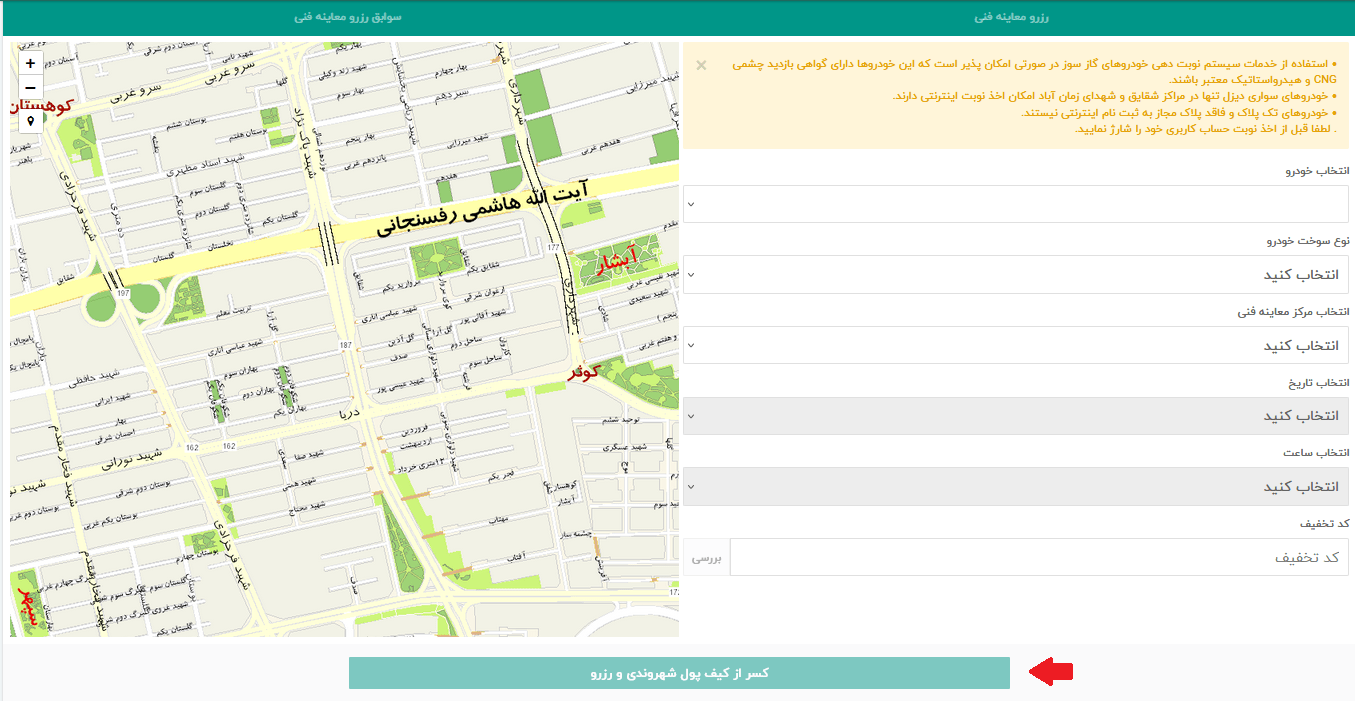The height and width of the screenshot is (701, 1355).
Task: Click the map location pin button
Action: point(30,120)
